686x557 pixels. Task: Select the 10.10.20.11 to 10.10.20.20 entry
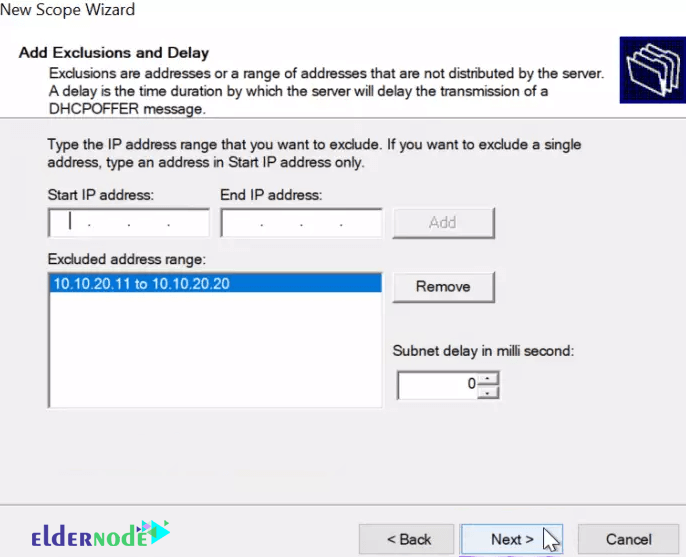click(215, 284)
